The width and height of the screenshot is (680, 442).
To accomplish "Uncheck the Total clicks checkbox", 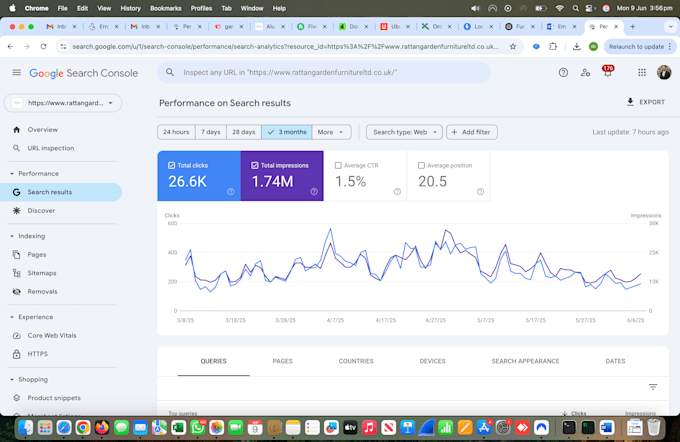I will (x=171, y=165).
